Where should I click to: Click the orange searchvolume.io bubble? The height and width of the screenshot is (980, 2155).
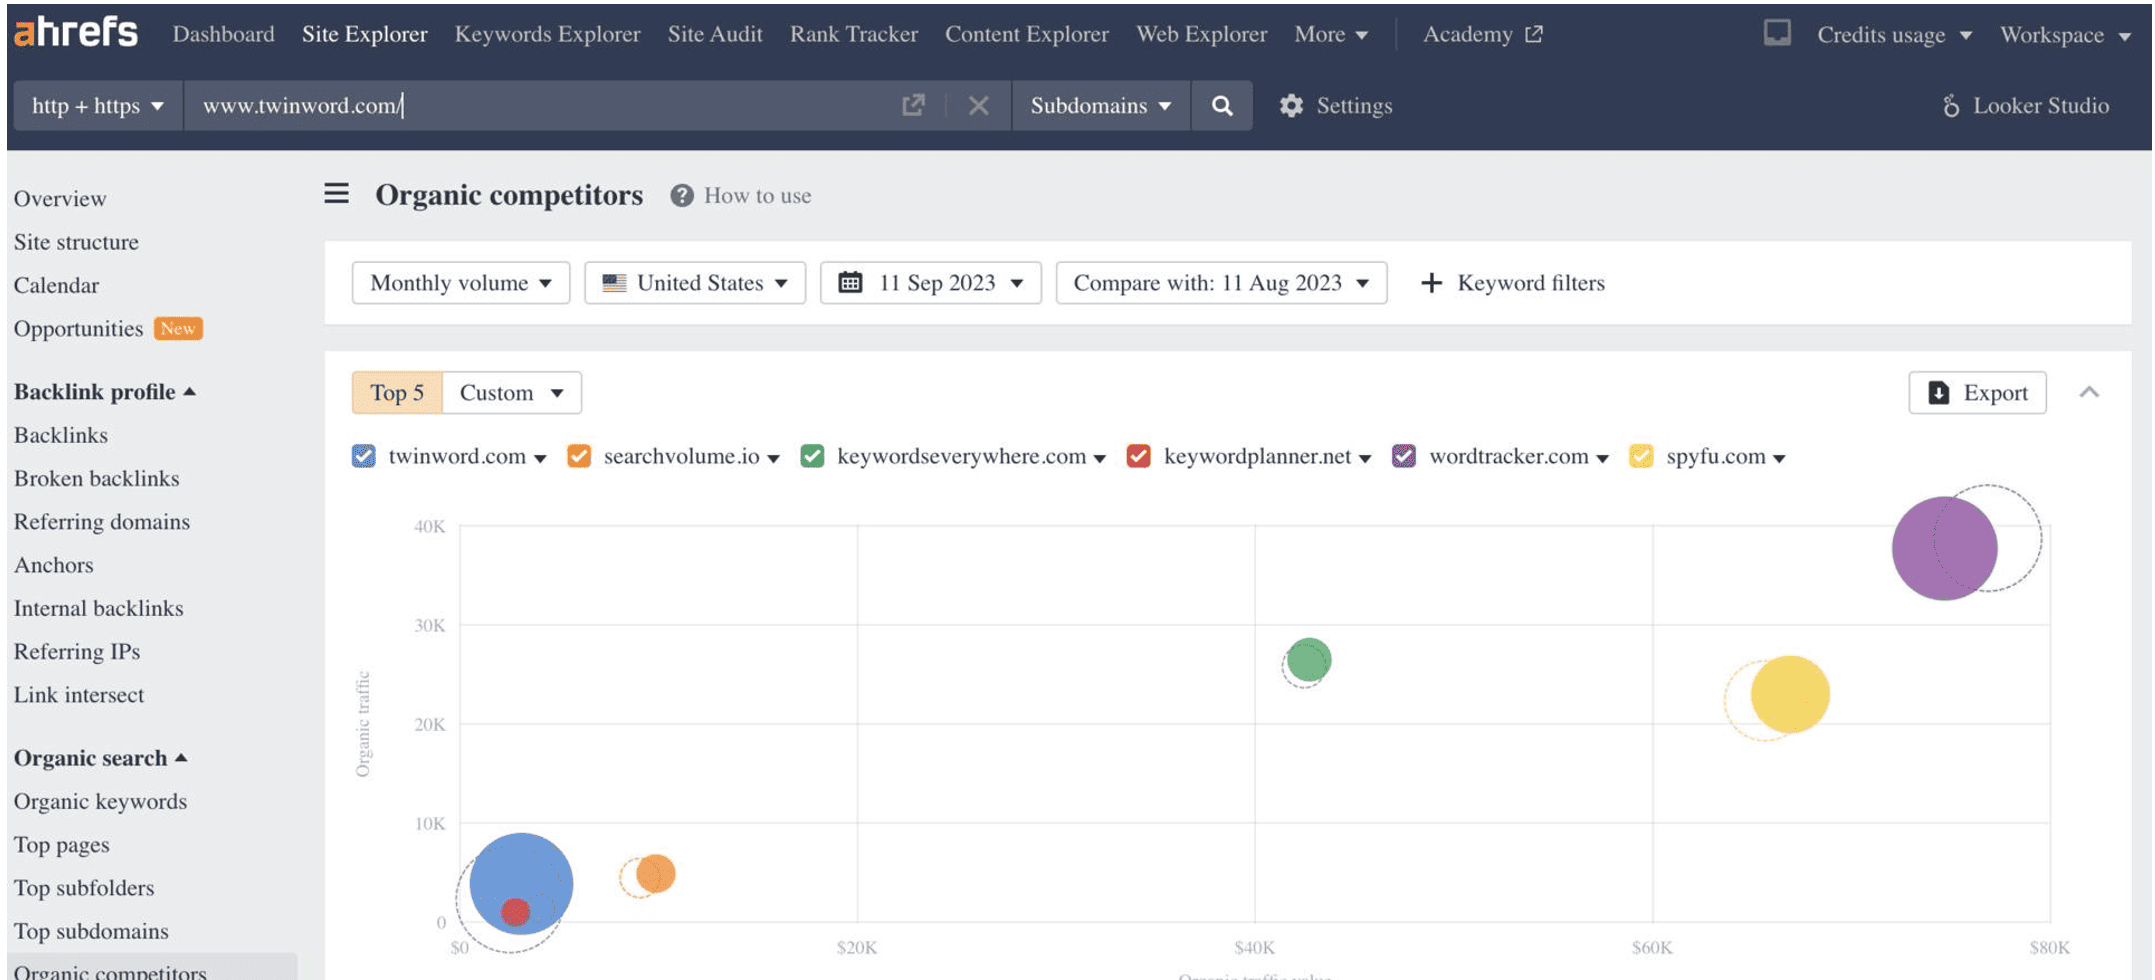point(656,873)
